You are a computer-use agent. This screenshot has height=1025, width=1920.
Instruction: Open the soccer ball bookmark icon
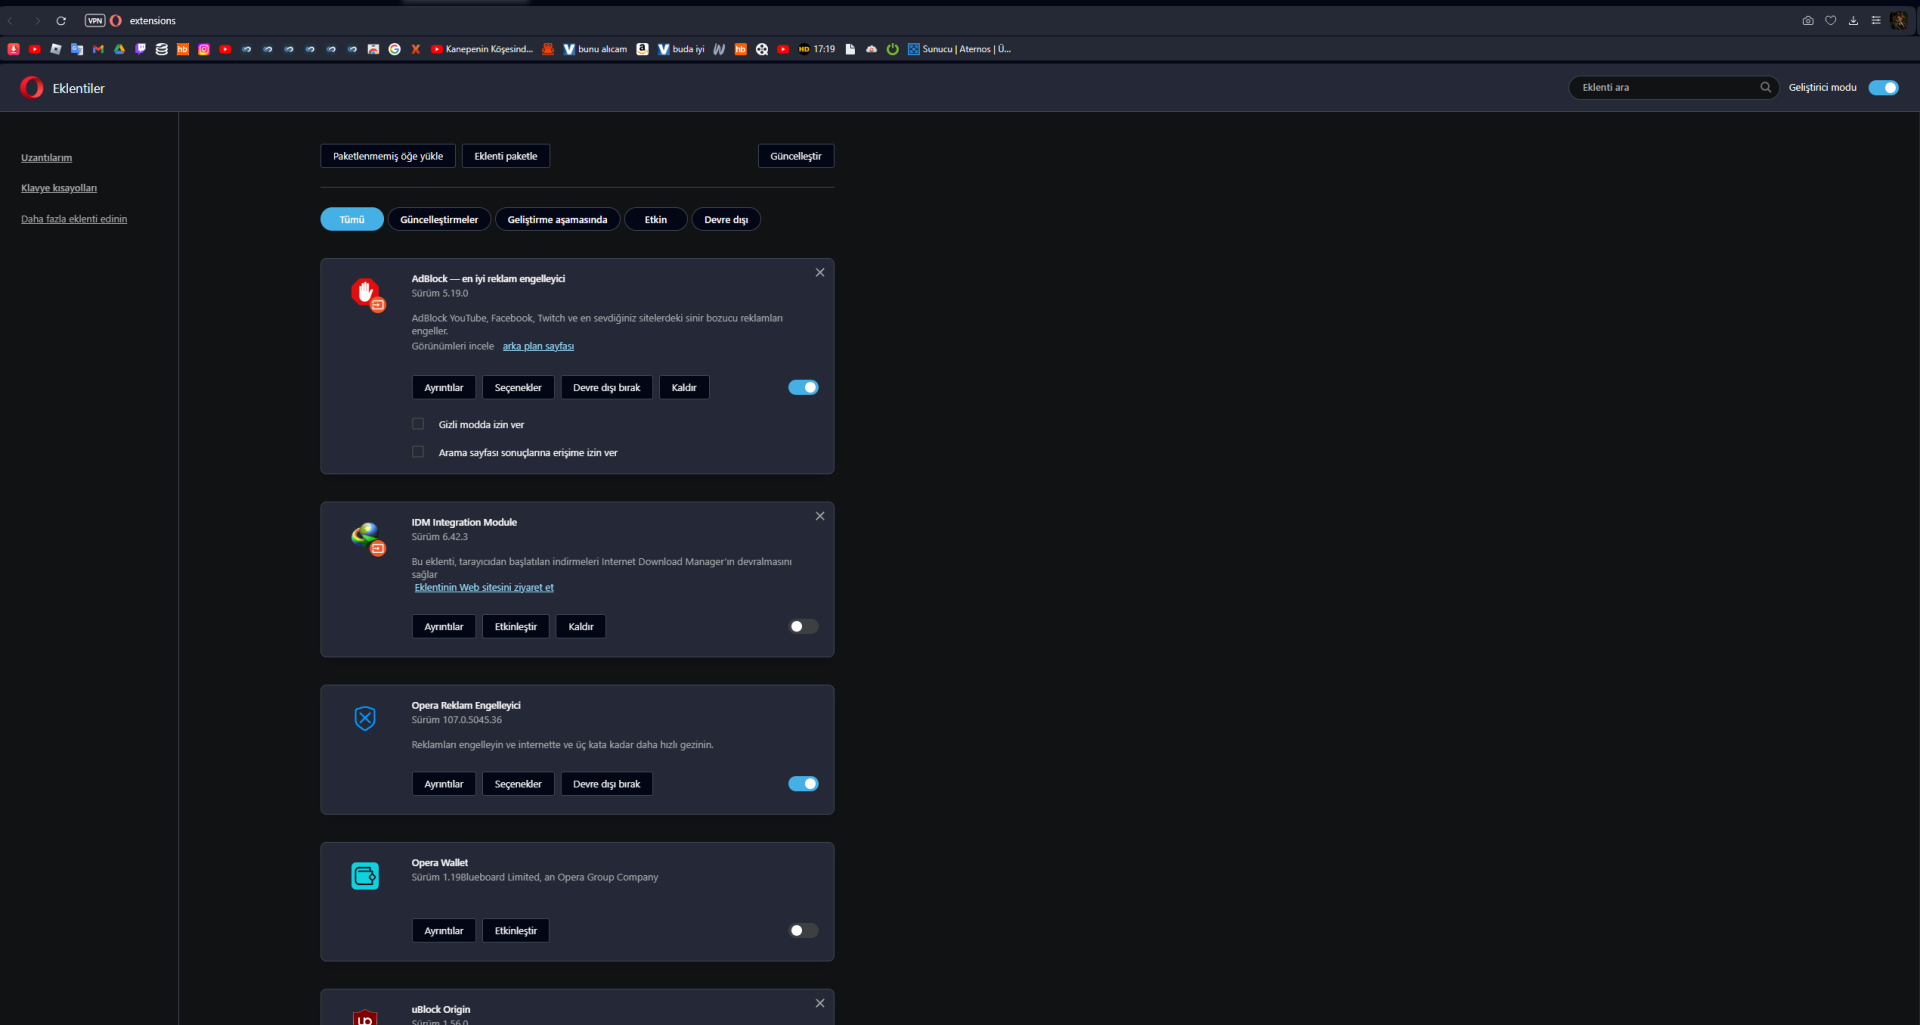762,49
